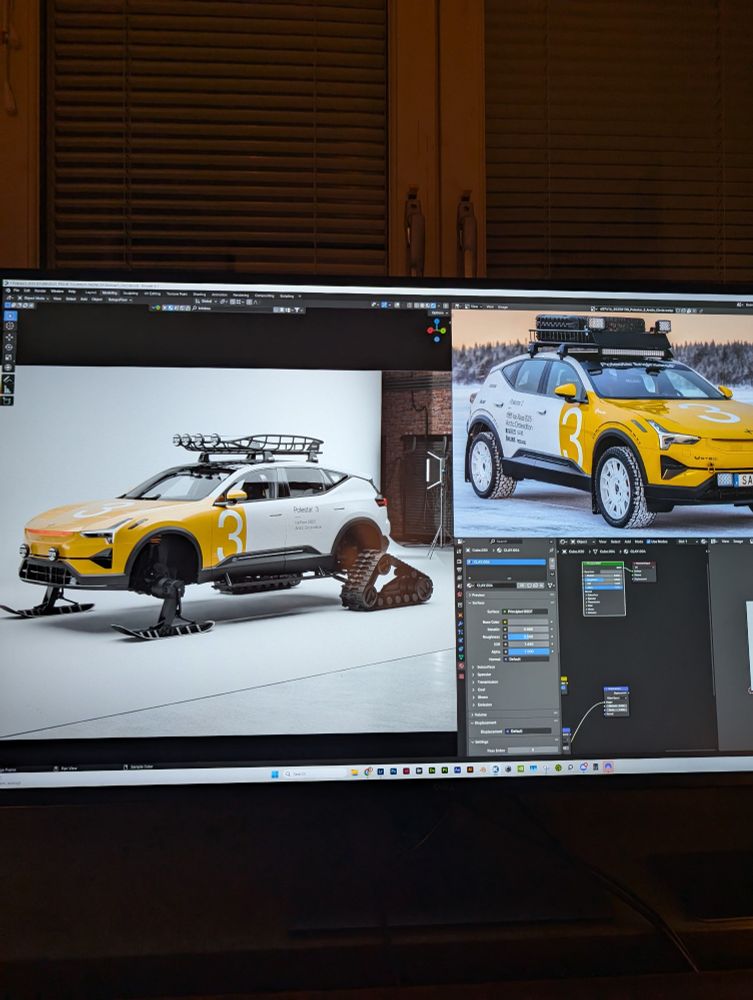
Task: Switch to Wireframe viewport shading
Action: [416, 305]
